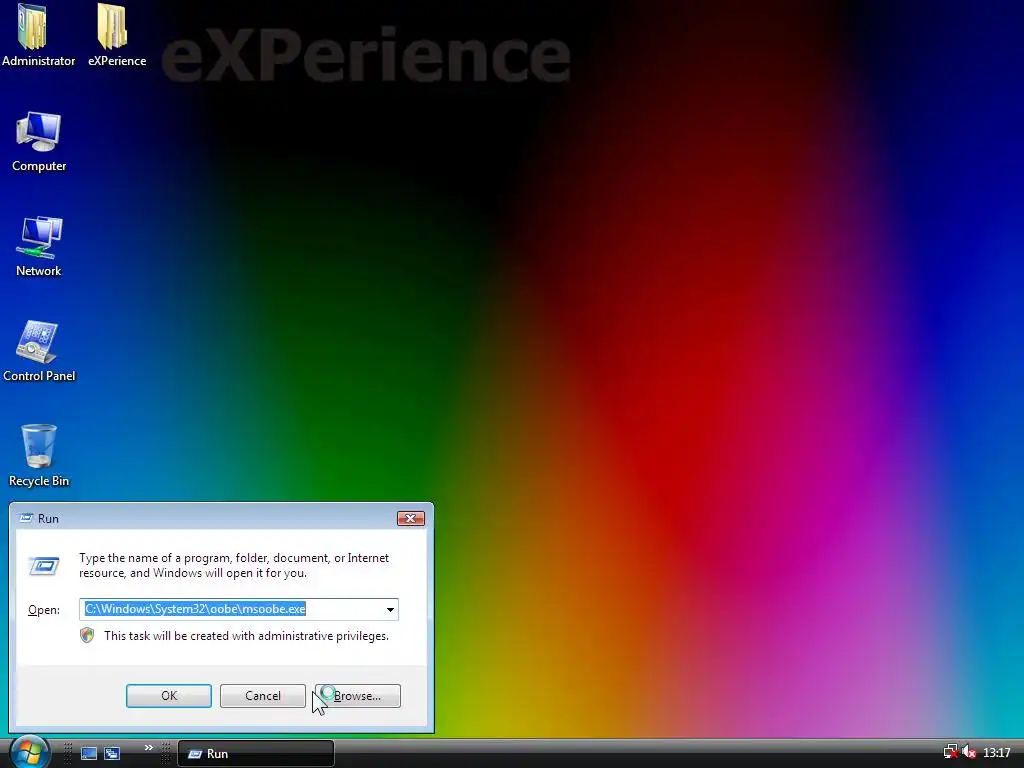Click the Run dialog title bar icon
Image resolution: width=1024 pixels, height=768 pixels.
26,519
